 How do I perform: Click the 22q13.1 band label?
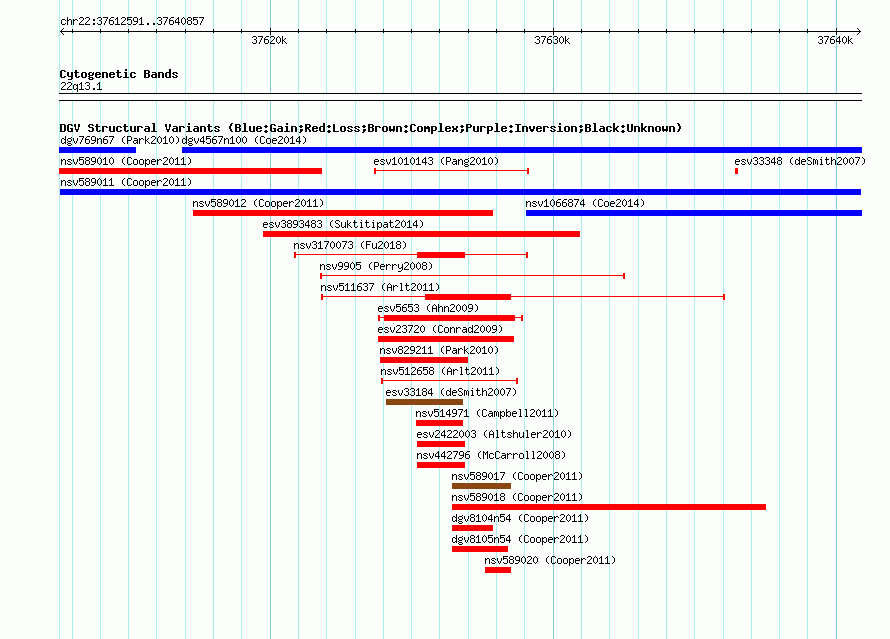point(81,86)
